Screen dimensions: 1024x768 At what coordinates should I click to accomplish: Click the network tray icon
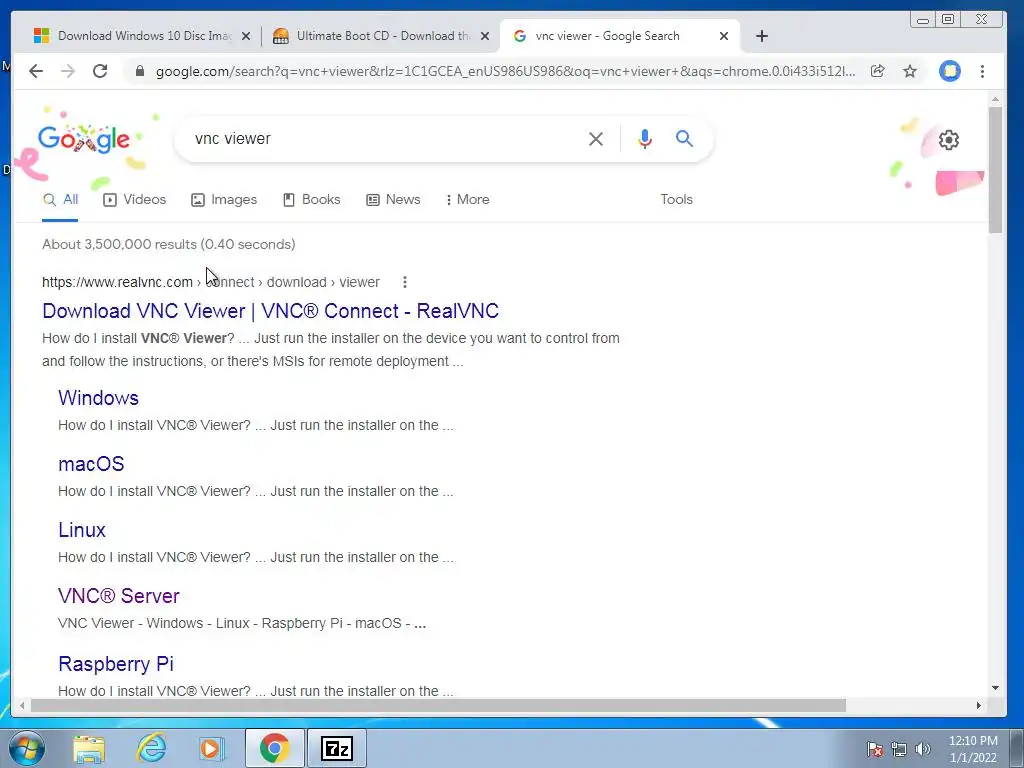tap(899, 749)
